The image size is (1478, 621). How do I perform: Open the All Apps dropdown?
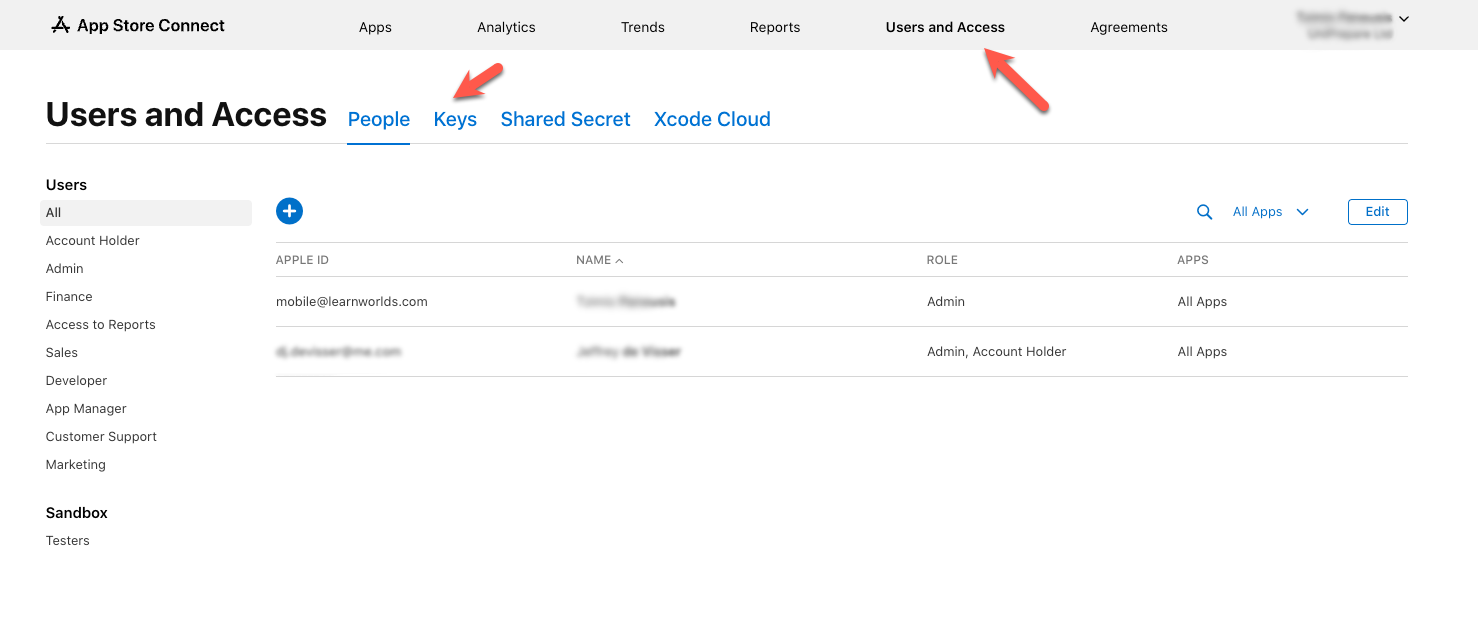1268,211
